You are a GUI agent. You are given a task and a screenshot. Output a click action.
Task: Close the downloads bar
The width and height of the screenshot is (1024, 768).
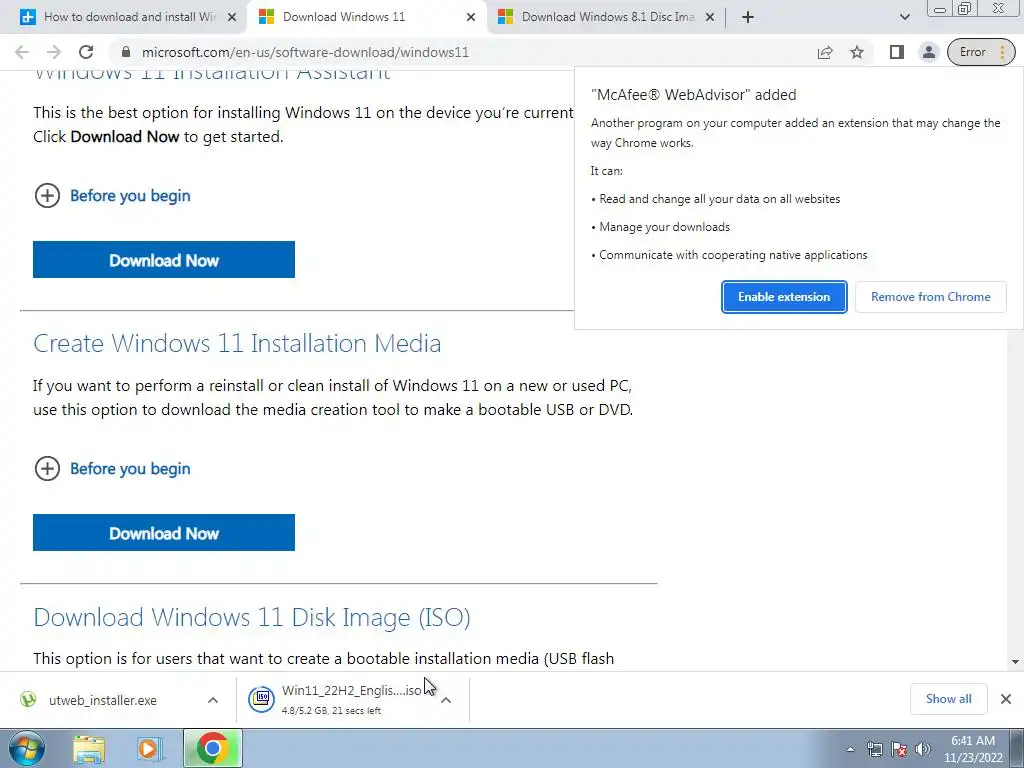pyautogui.click(x=1006, y=699)
